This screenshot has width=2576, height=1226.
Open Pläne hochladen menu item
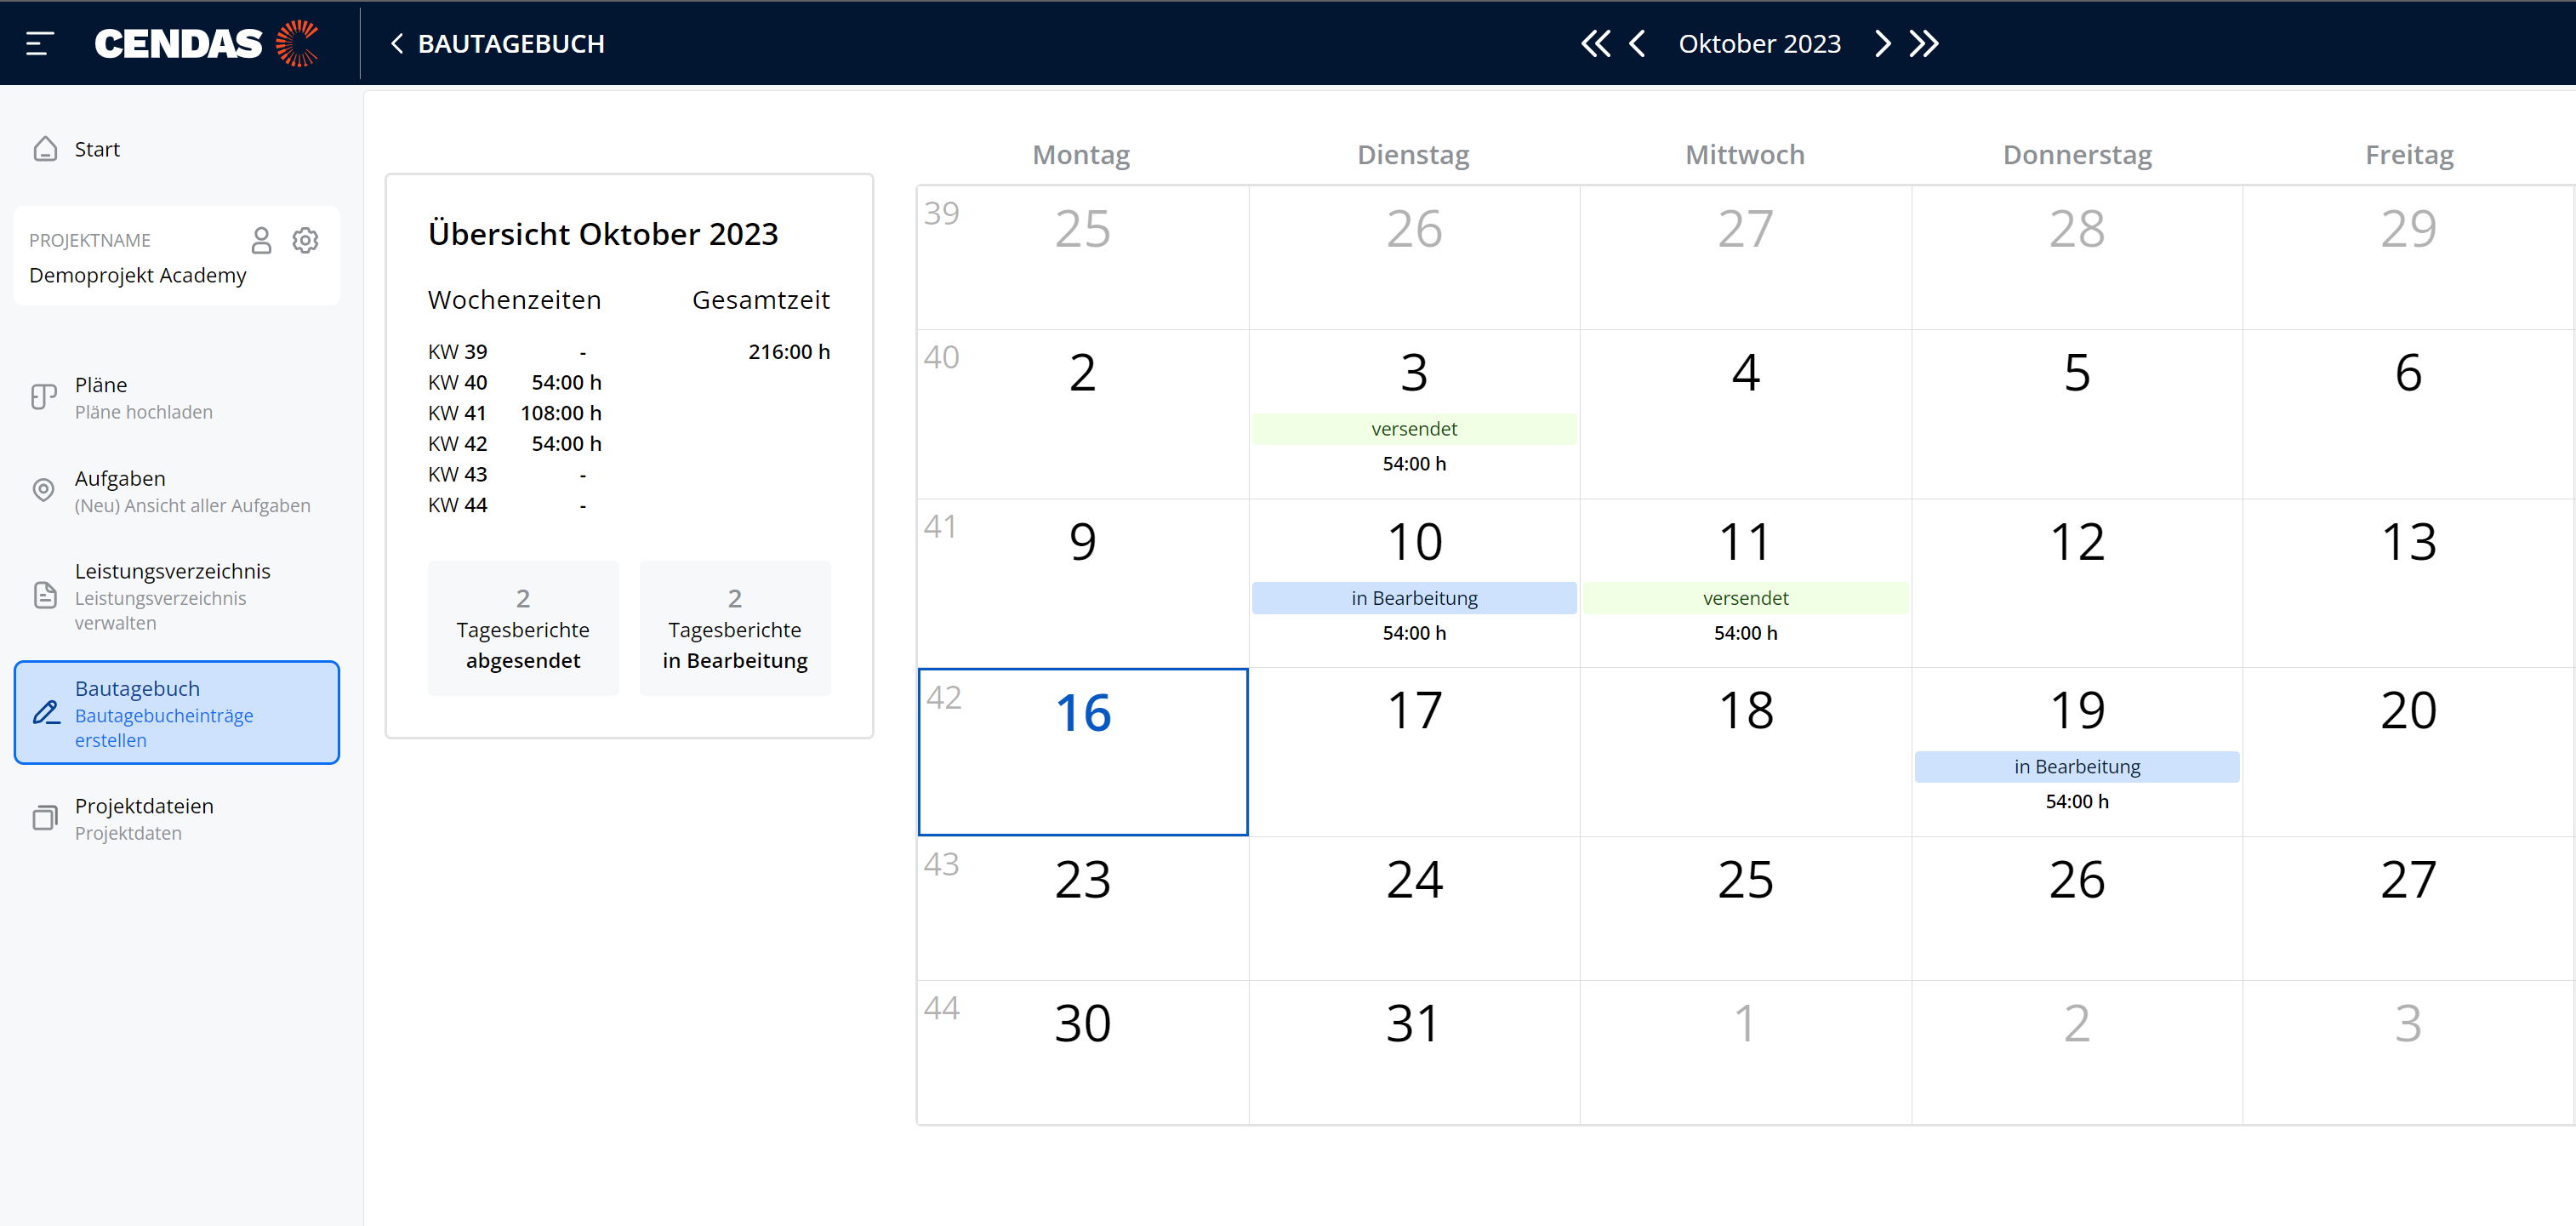coord(177,397)
